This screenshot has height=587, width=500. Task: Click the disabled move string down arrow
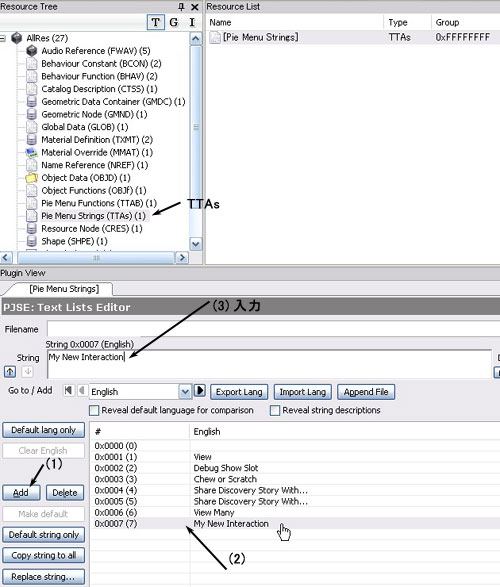[27, 372]
